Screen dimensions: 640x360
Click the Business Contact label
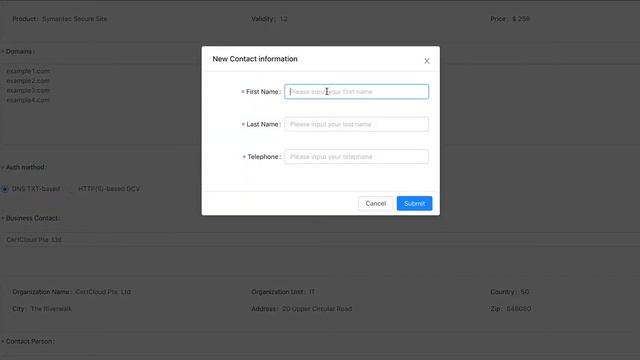(32, 218)
